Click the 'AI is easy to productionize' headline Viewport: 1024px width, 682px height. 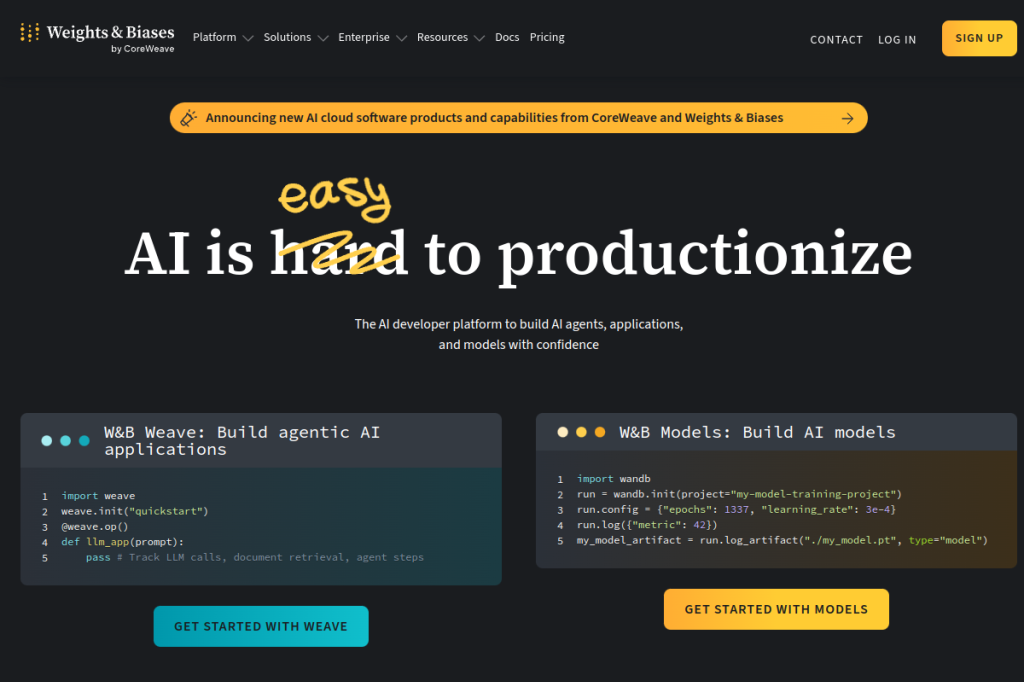519,235
